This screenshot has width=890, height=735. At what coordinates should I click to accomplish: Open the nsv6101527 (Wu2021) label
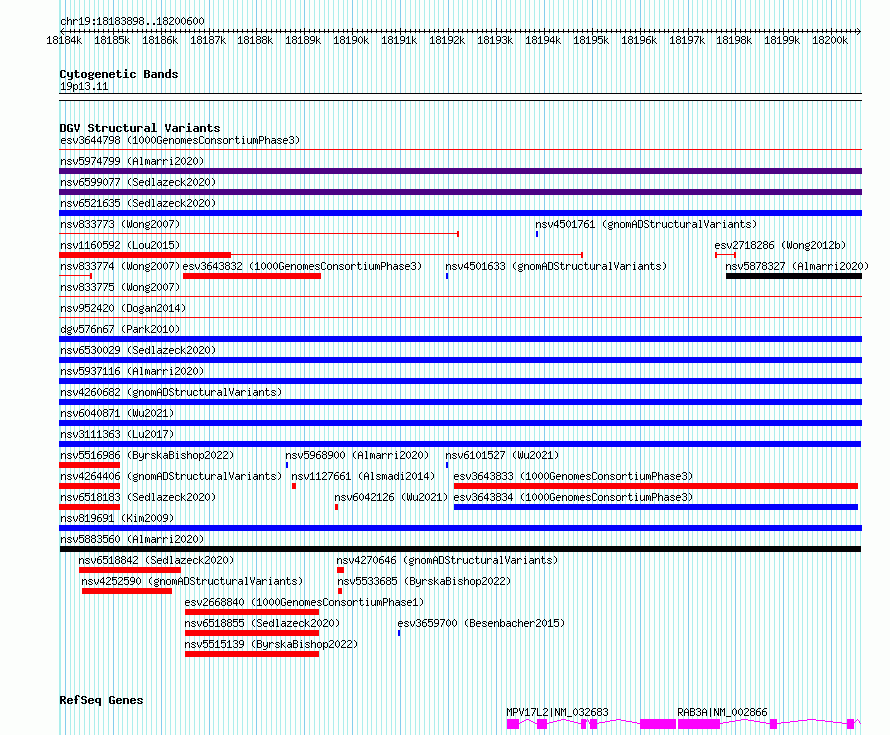(502, 455)
